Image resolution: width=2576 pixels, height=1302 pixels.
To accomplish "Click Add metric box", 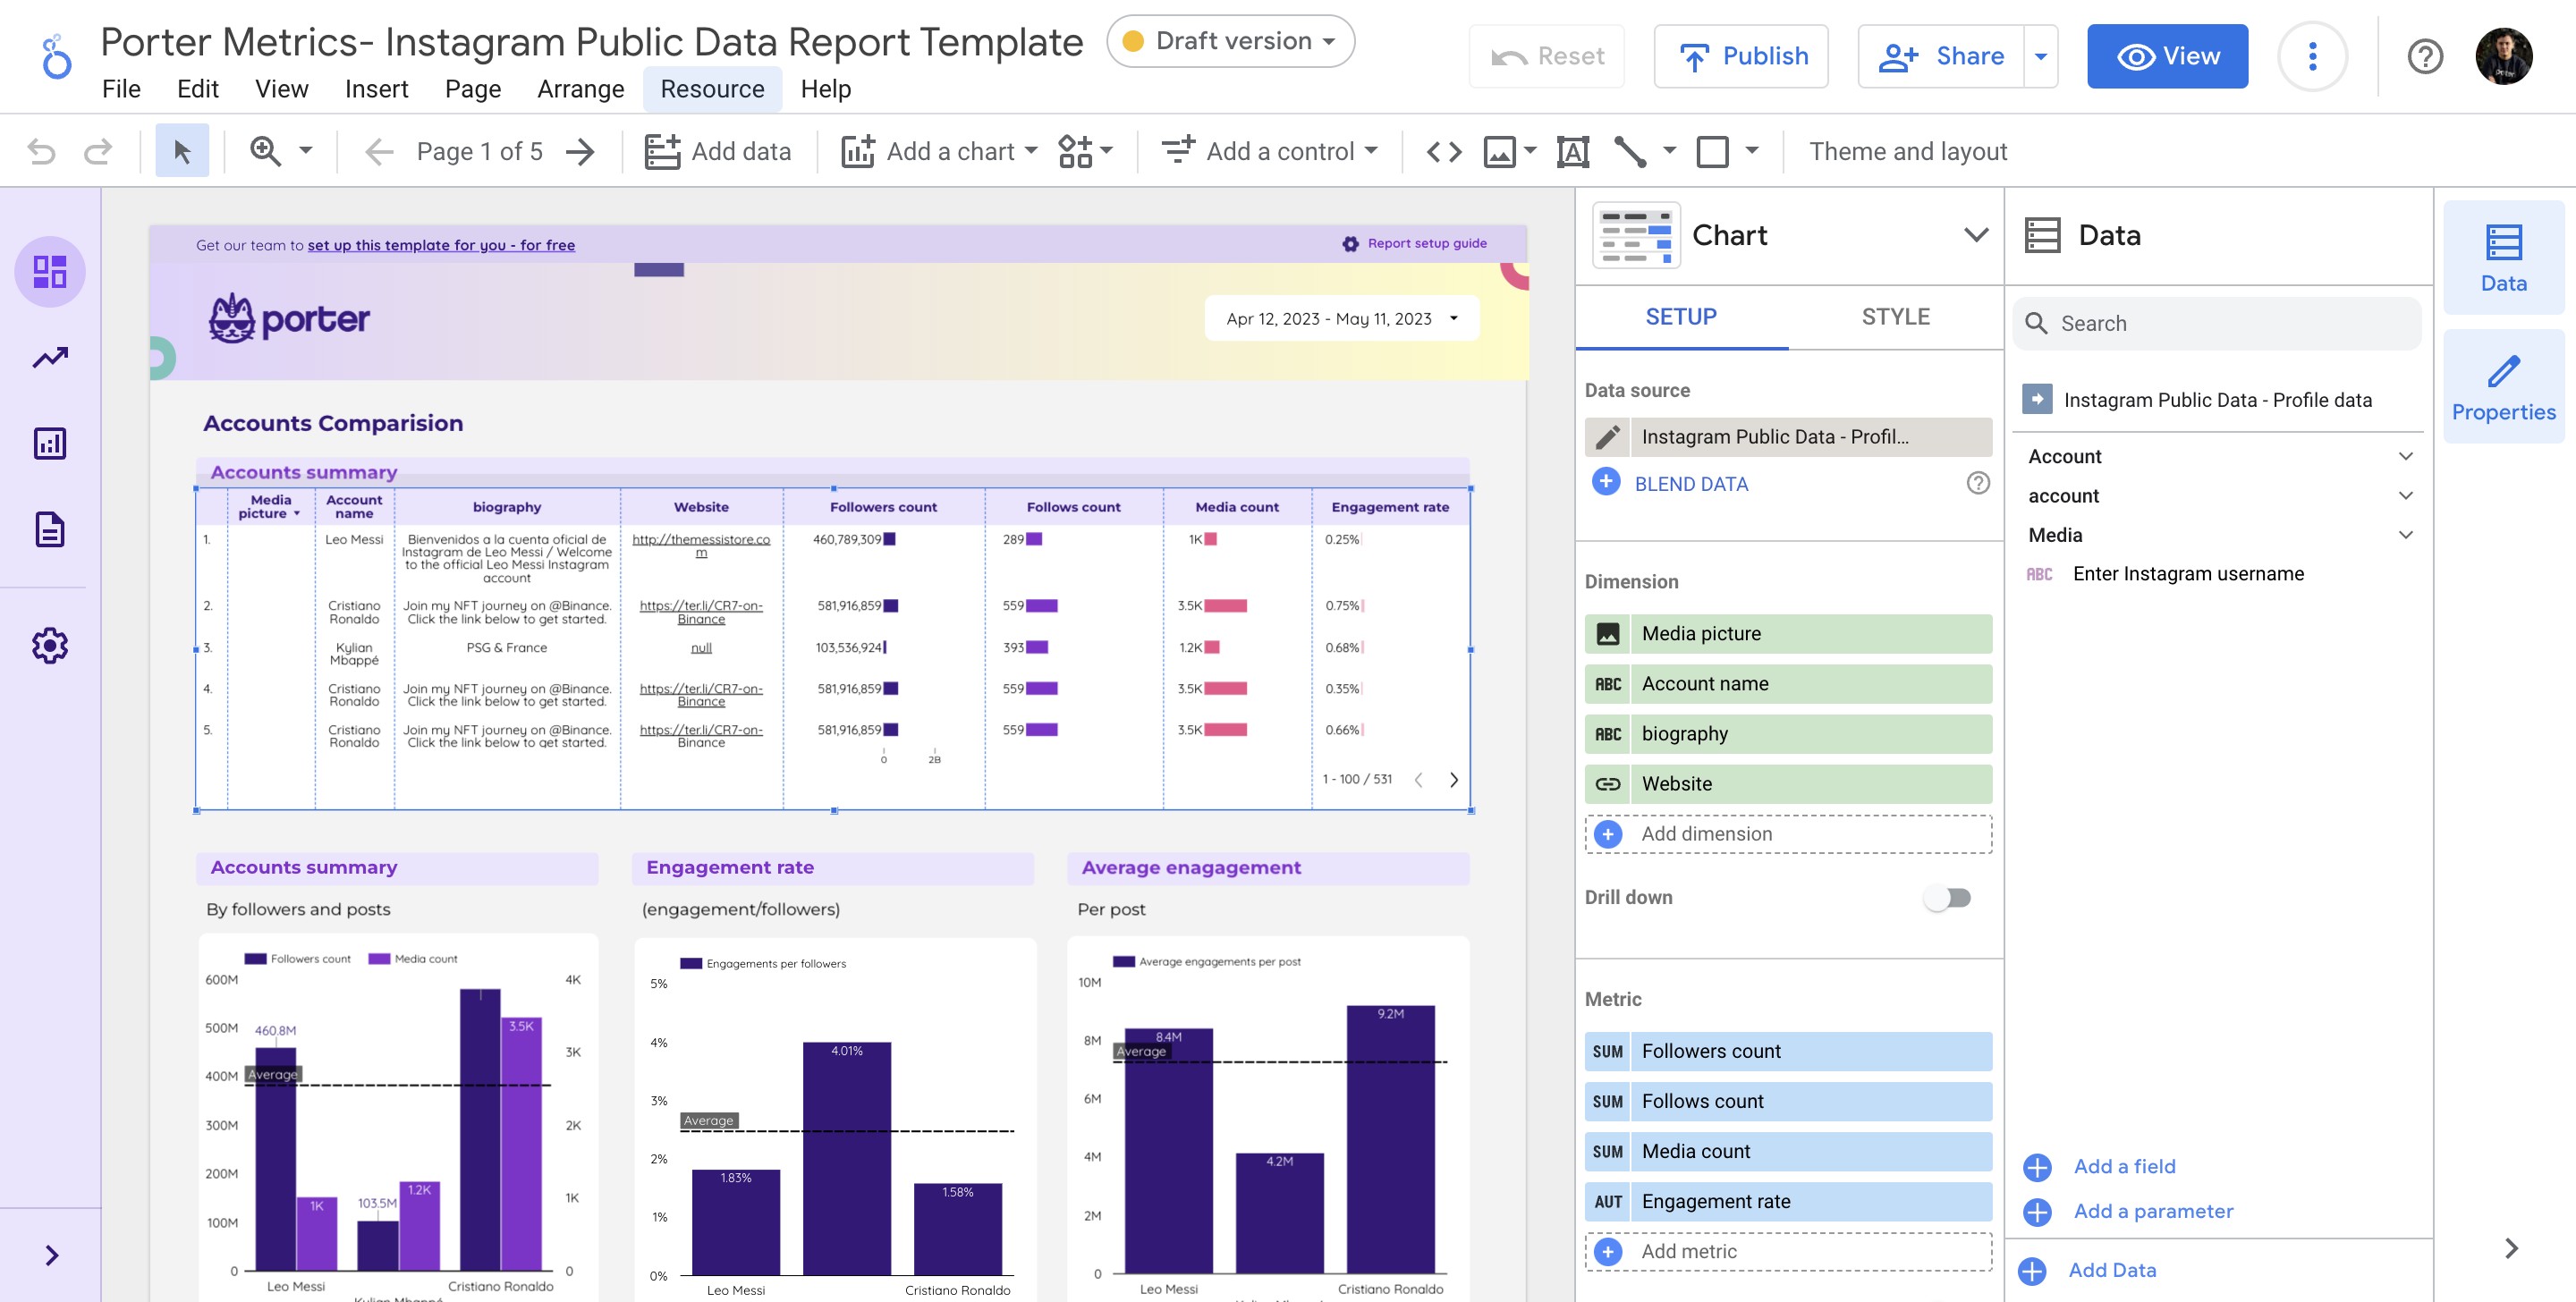I will click(1788, 1251).
